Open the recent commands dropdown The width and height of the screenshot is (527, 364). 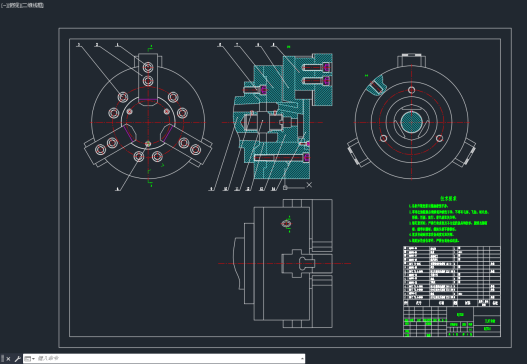click(30, 359)
